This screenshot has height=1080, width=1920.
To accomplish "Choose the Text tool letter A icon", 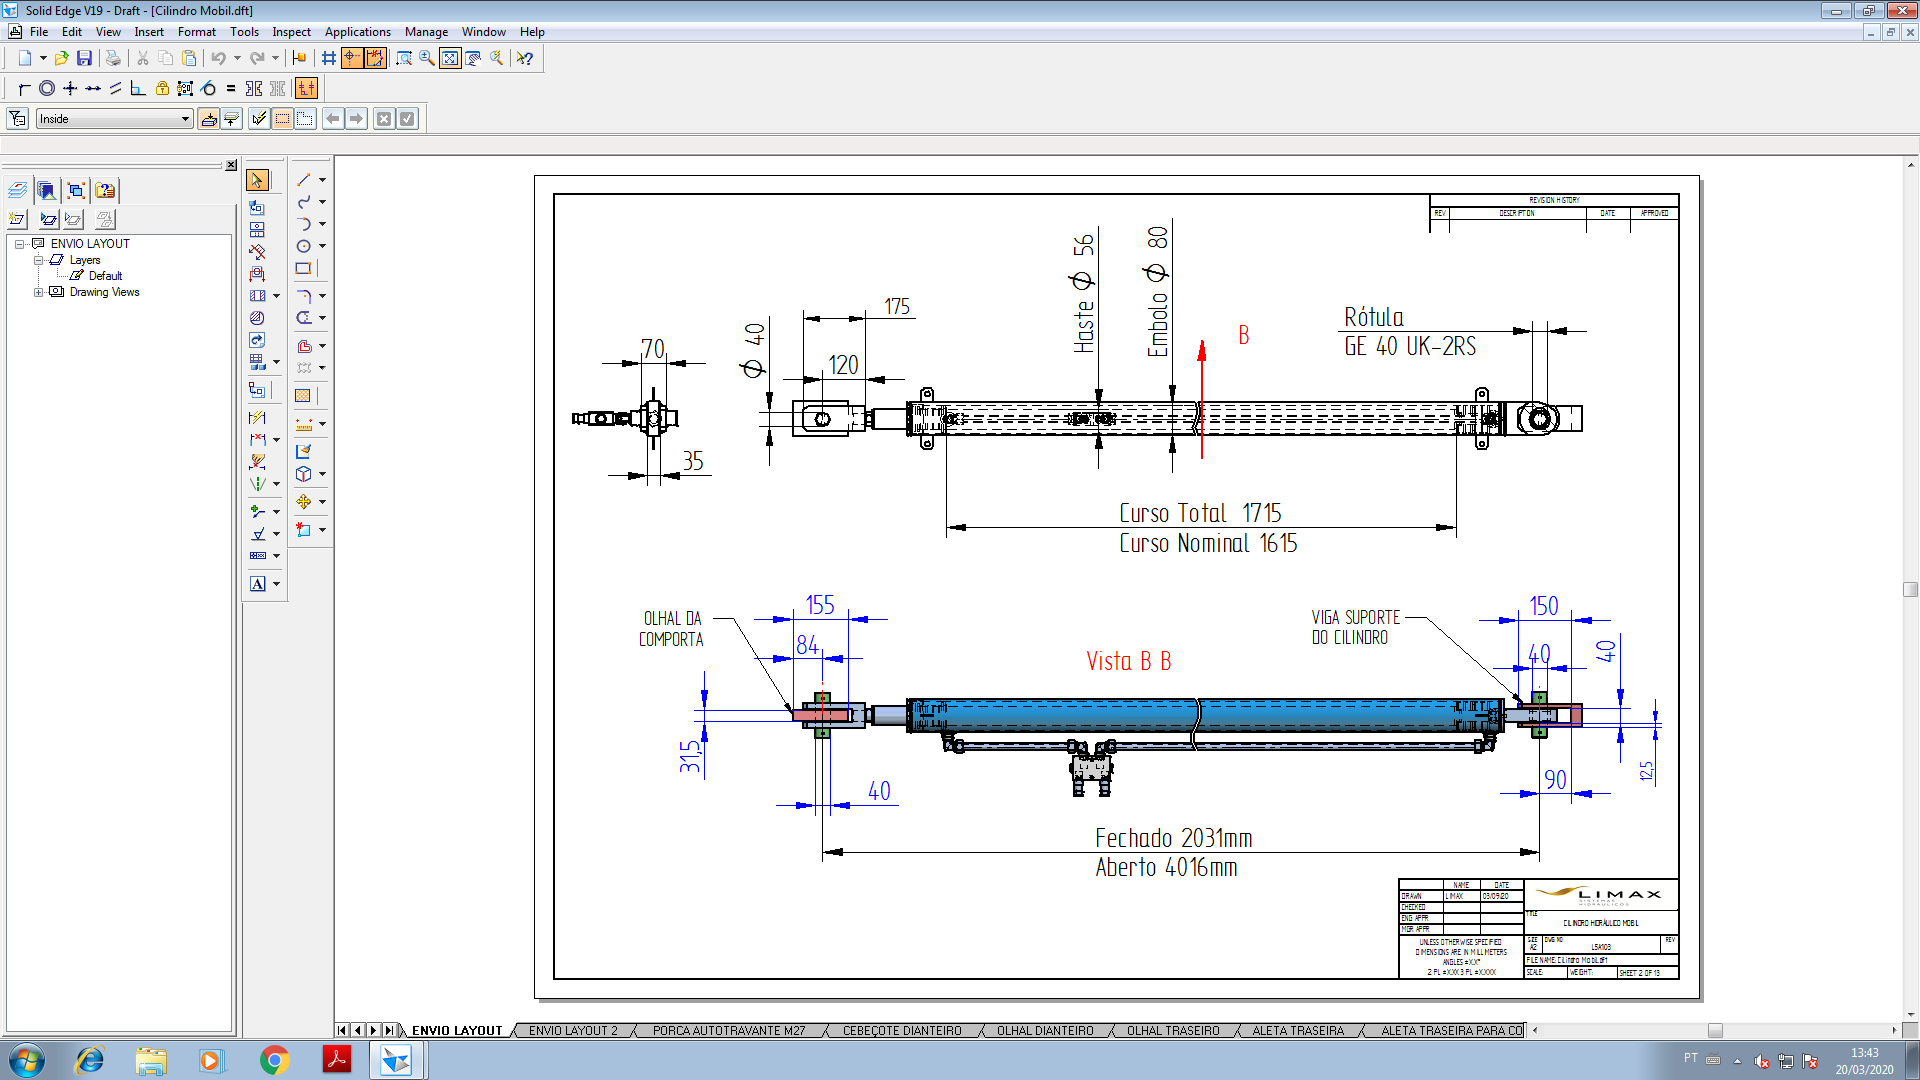I will click(258, 583).
